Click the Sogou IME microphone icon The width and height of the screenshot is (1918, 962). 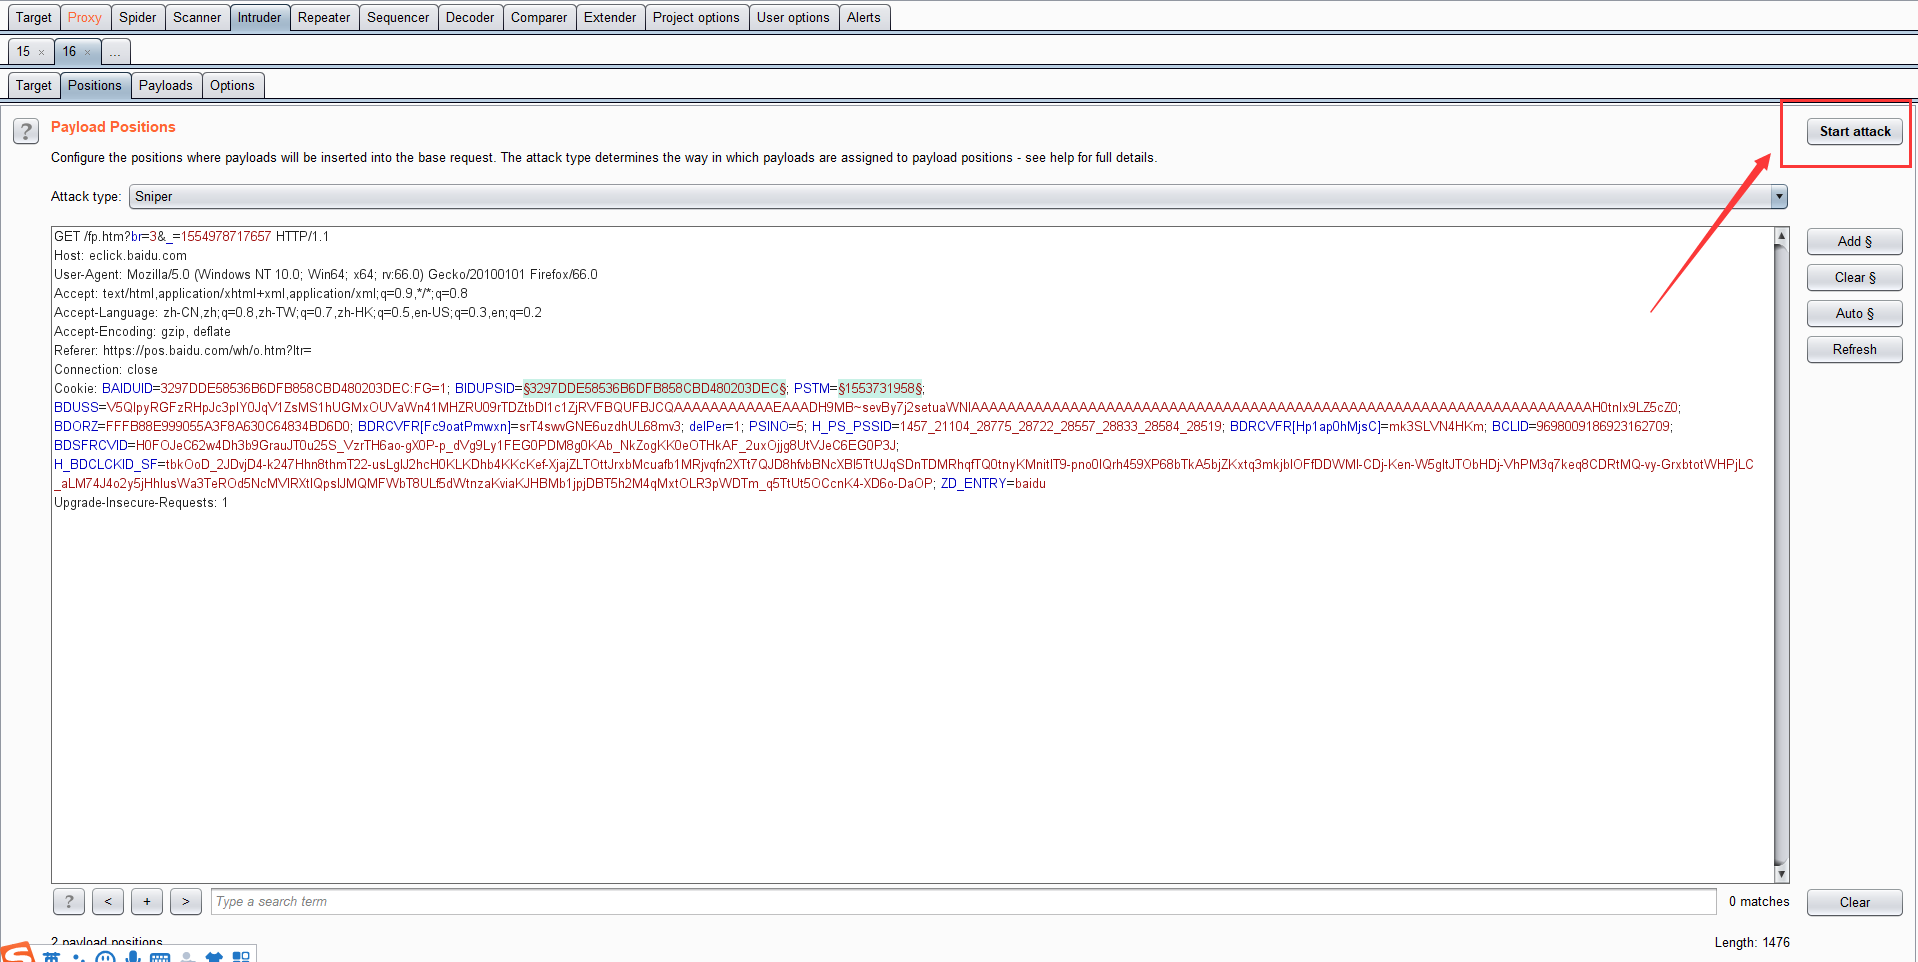[133, 957]
